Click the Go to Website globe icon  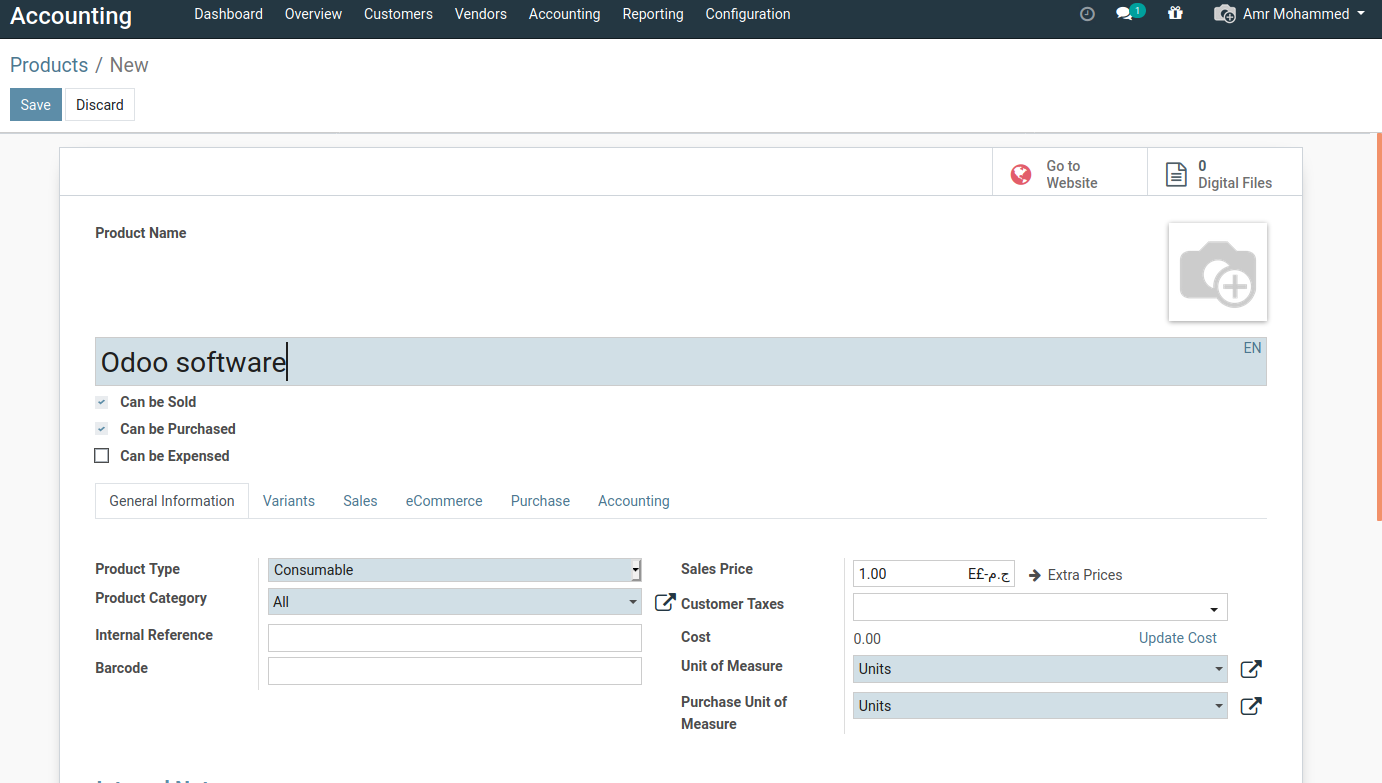coord(1021,175)
